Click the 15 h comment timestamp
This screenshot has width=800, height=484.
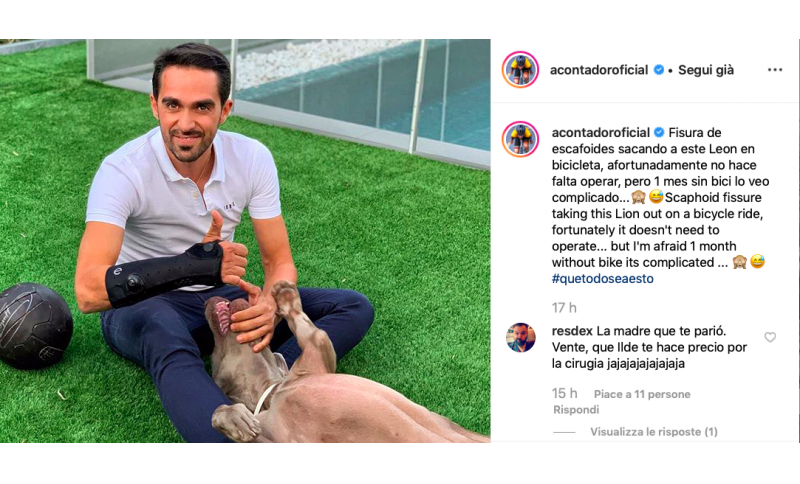click(x=564, y=394)
